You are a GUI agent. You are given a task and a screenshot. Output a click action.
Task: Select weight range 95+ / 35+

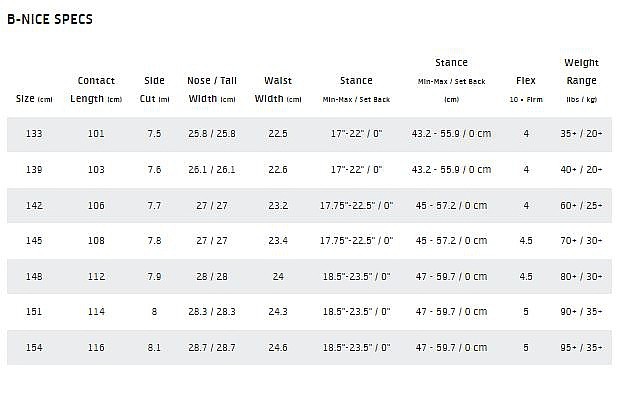point(582,348)
